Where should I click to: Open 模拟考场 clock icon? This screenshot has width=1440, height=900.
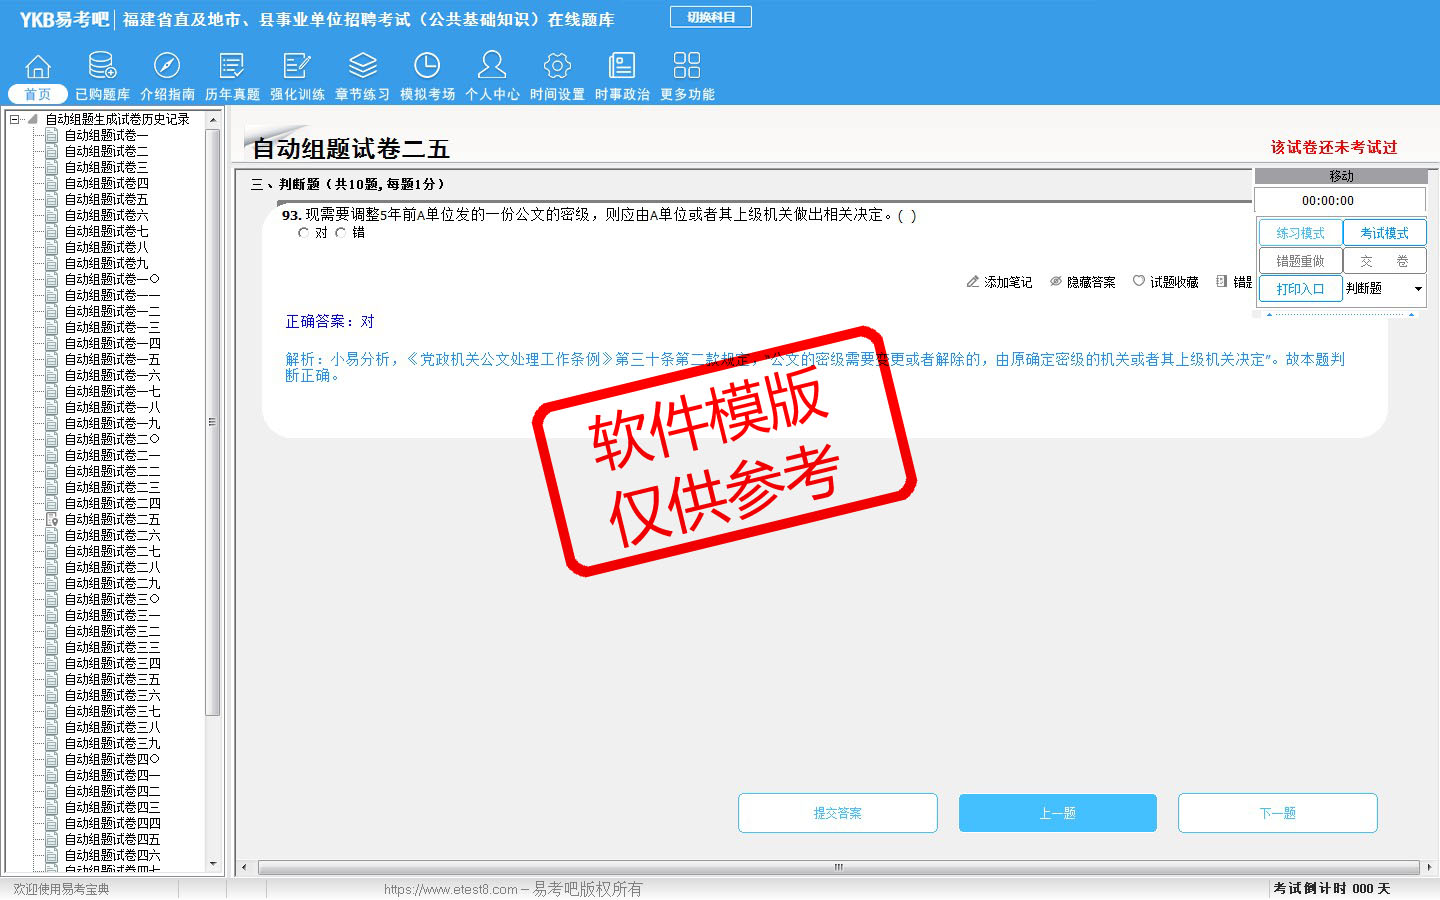click(427, 67)
